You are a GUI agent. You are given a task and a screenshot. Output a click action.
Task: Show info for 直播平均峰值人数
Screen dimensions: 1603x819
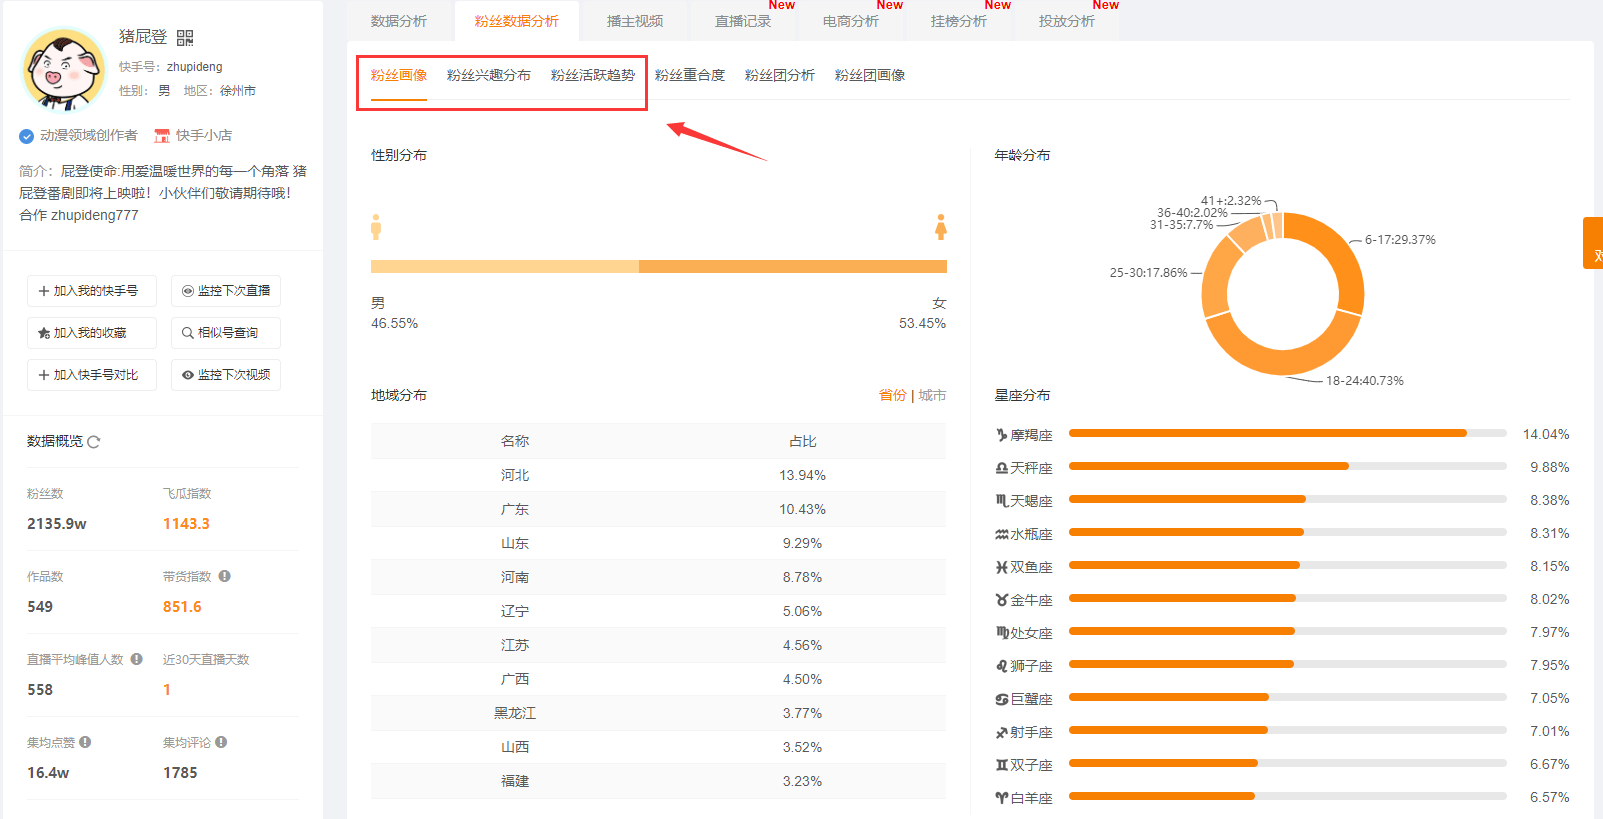[x=137, y=659]
